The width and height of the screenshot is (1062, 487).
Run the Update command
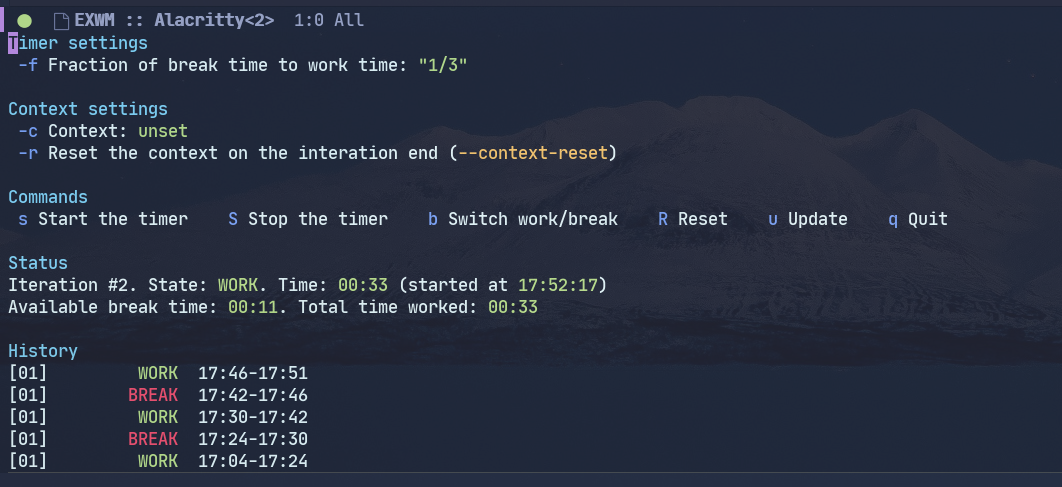pos(808,219)
